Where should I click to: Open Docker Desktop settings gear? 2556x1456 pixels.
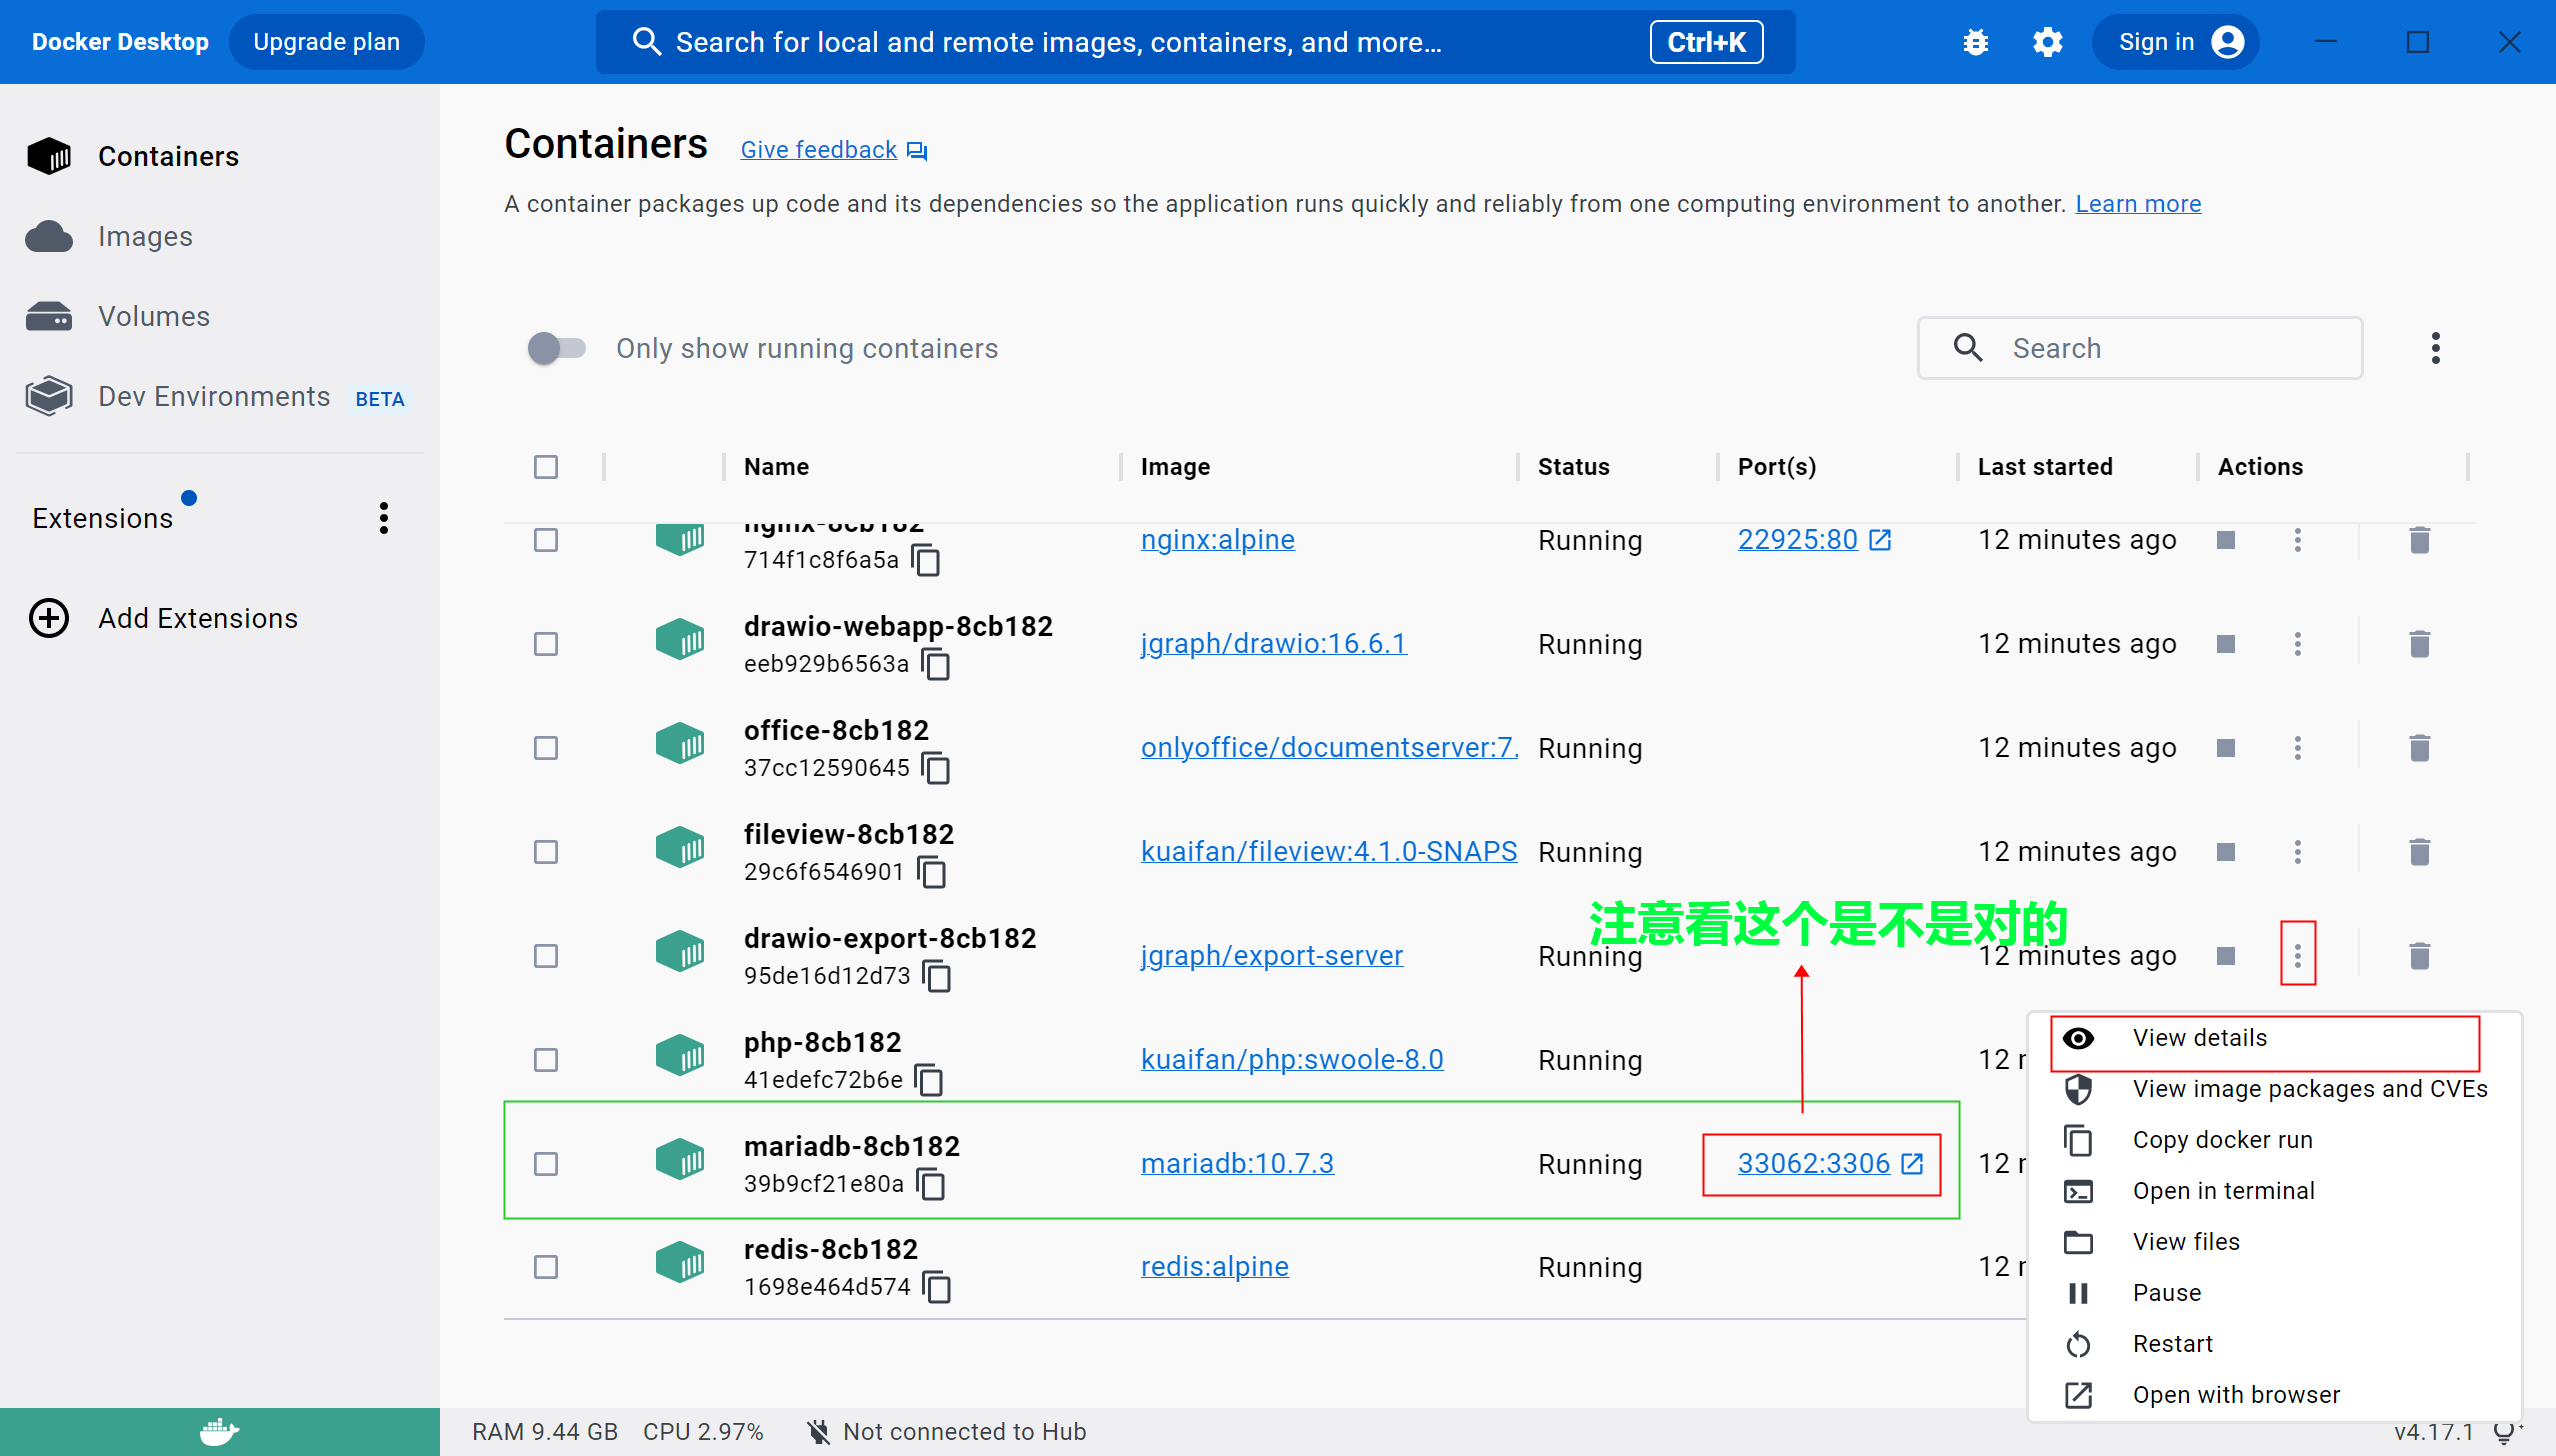click(2048, 42)
